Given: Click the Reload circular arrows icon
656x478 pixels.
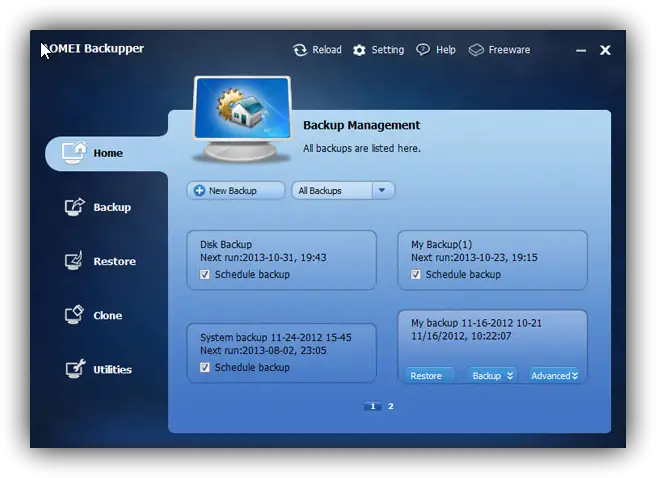Looking at the screenshot, I should (300, 50).
